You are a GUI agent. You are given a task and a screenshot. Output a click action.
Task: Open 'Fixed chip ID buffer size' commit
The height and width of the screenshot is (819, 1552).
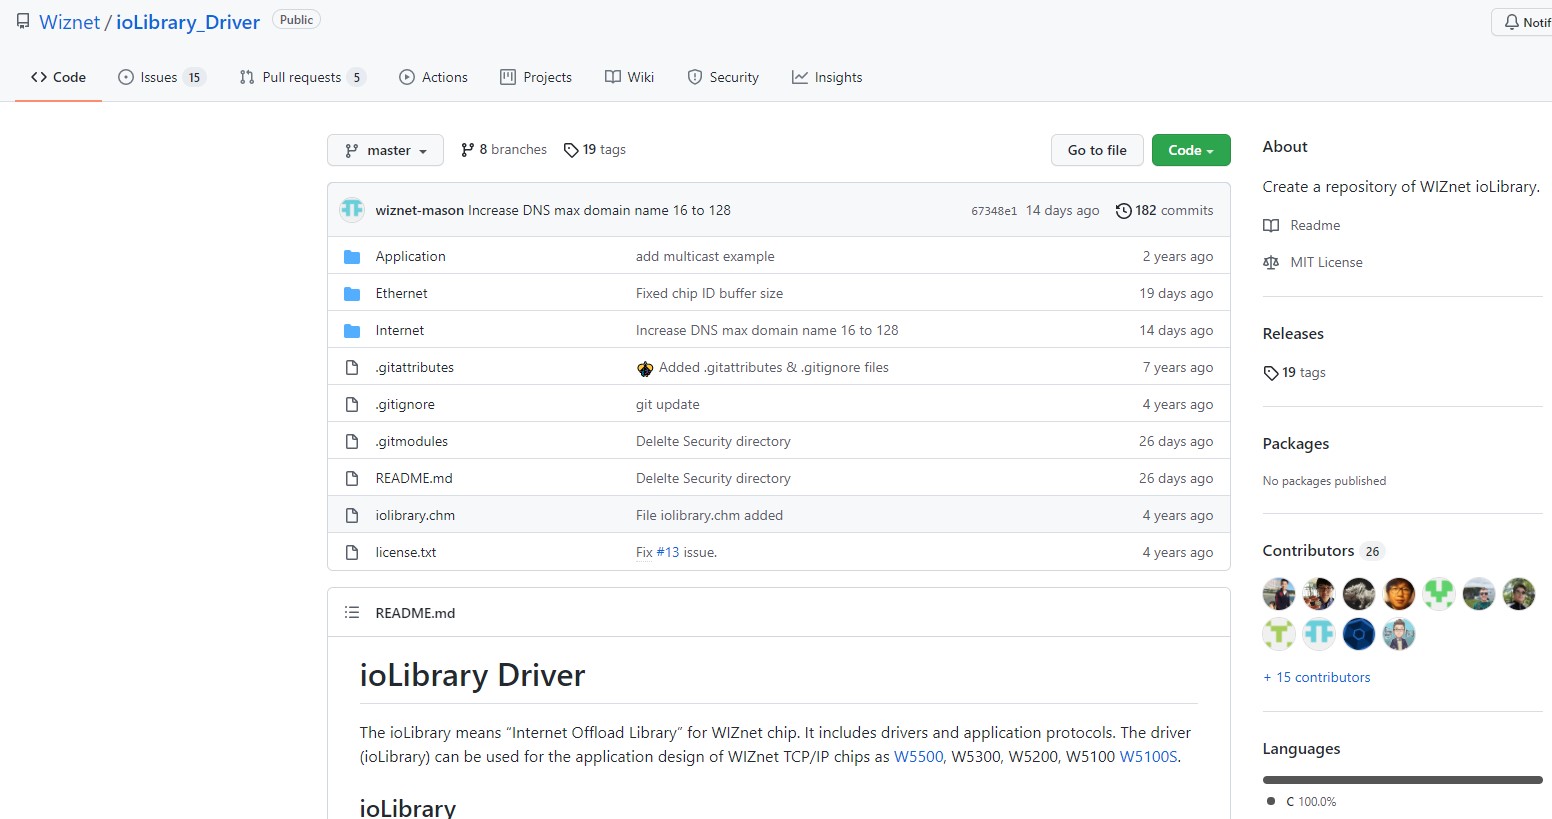coord(710,293)
